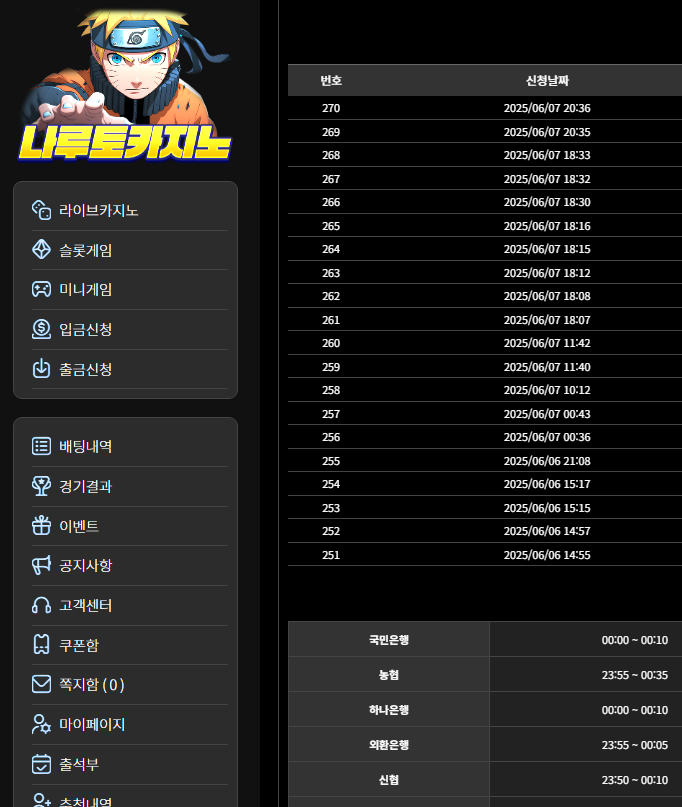Select the row dated 2025/06/07 11:42

click(x=485, y=343)
